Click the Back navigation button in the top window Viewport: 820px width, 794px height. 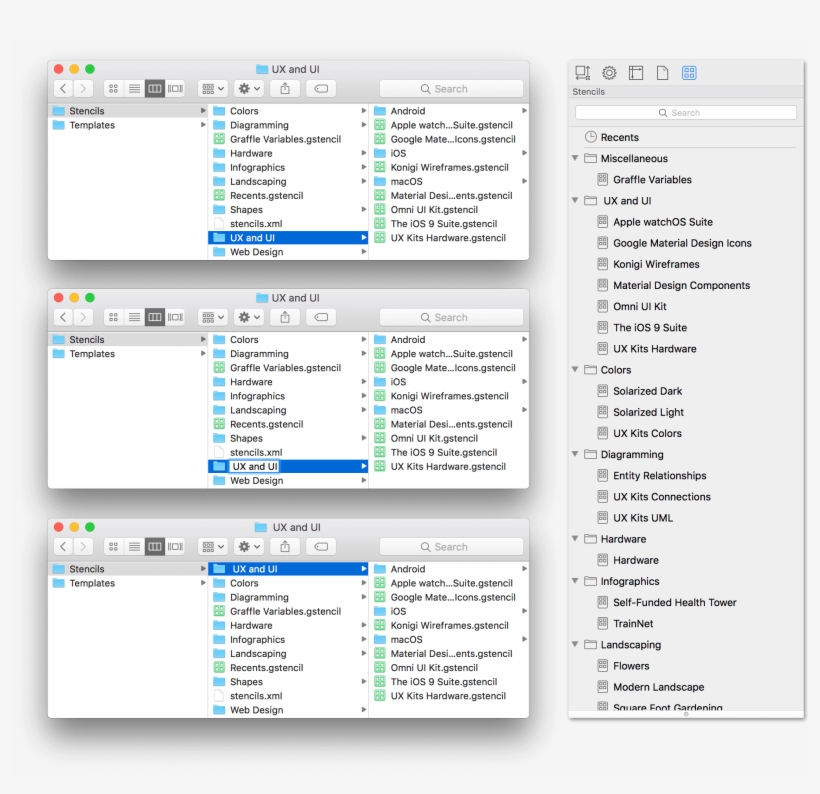click(63, 88)
